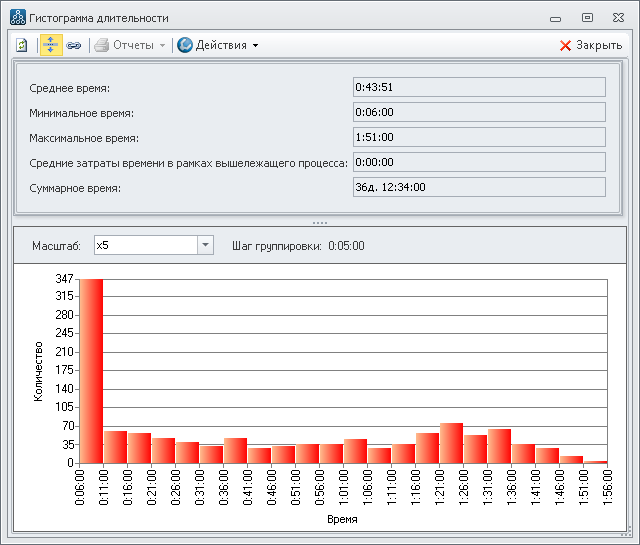
Task: Click the blue Действия round icon
Action: pyautogui.click(x=185, y=45)
